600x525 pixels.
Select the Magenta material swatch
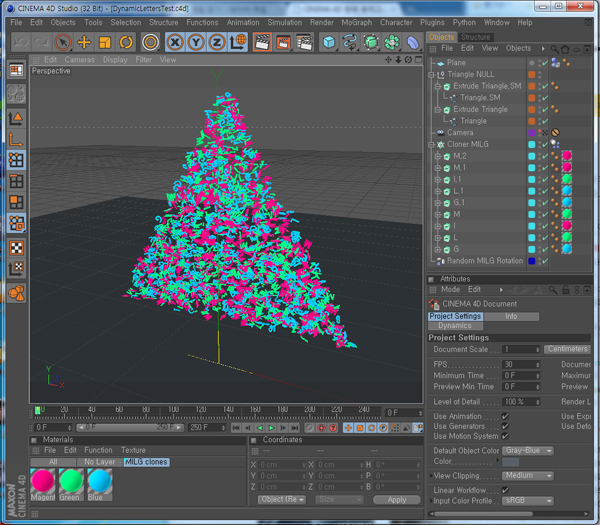tap(42, 484)
